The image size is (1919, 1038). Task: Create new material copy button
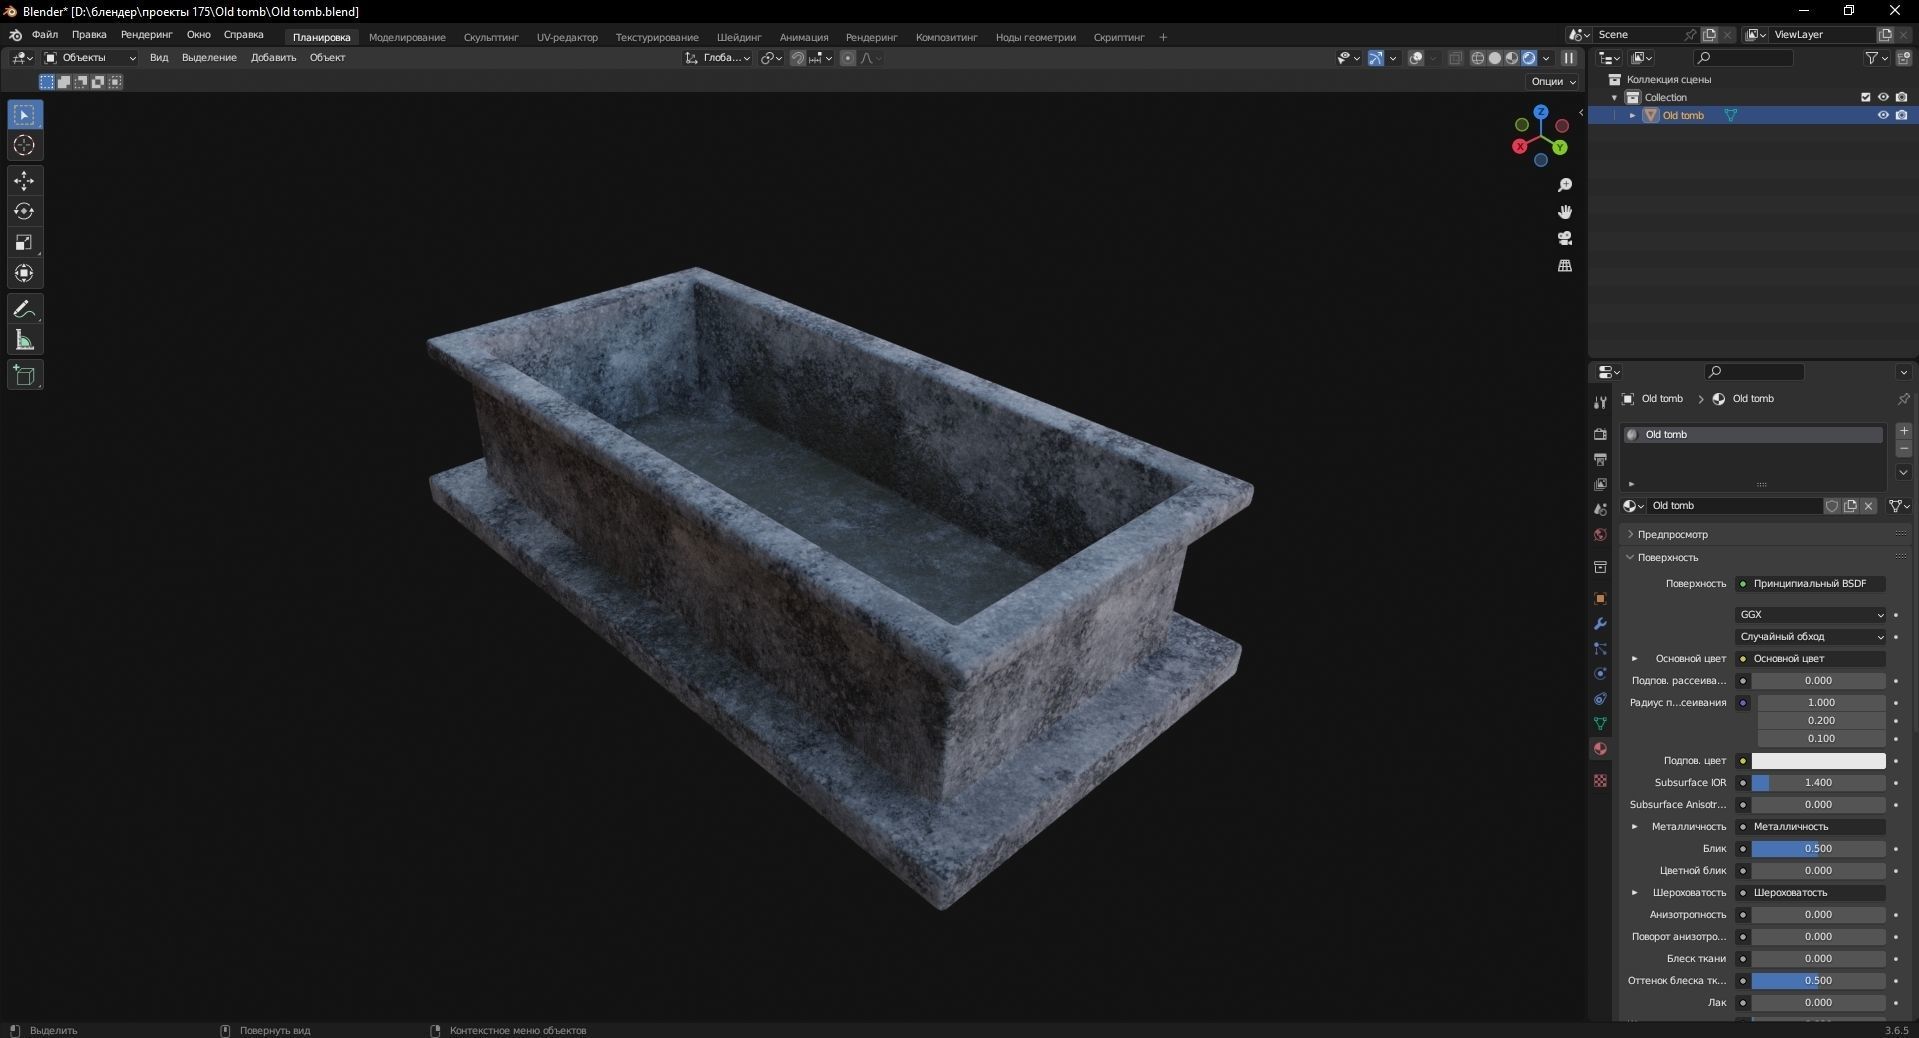click(x=1850, y=506)
